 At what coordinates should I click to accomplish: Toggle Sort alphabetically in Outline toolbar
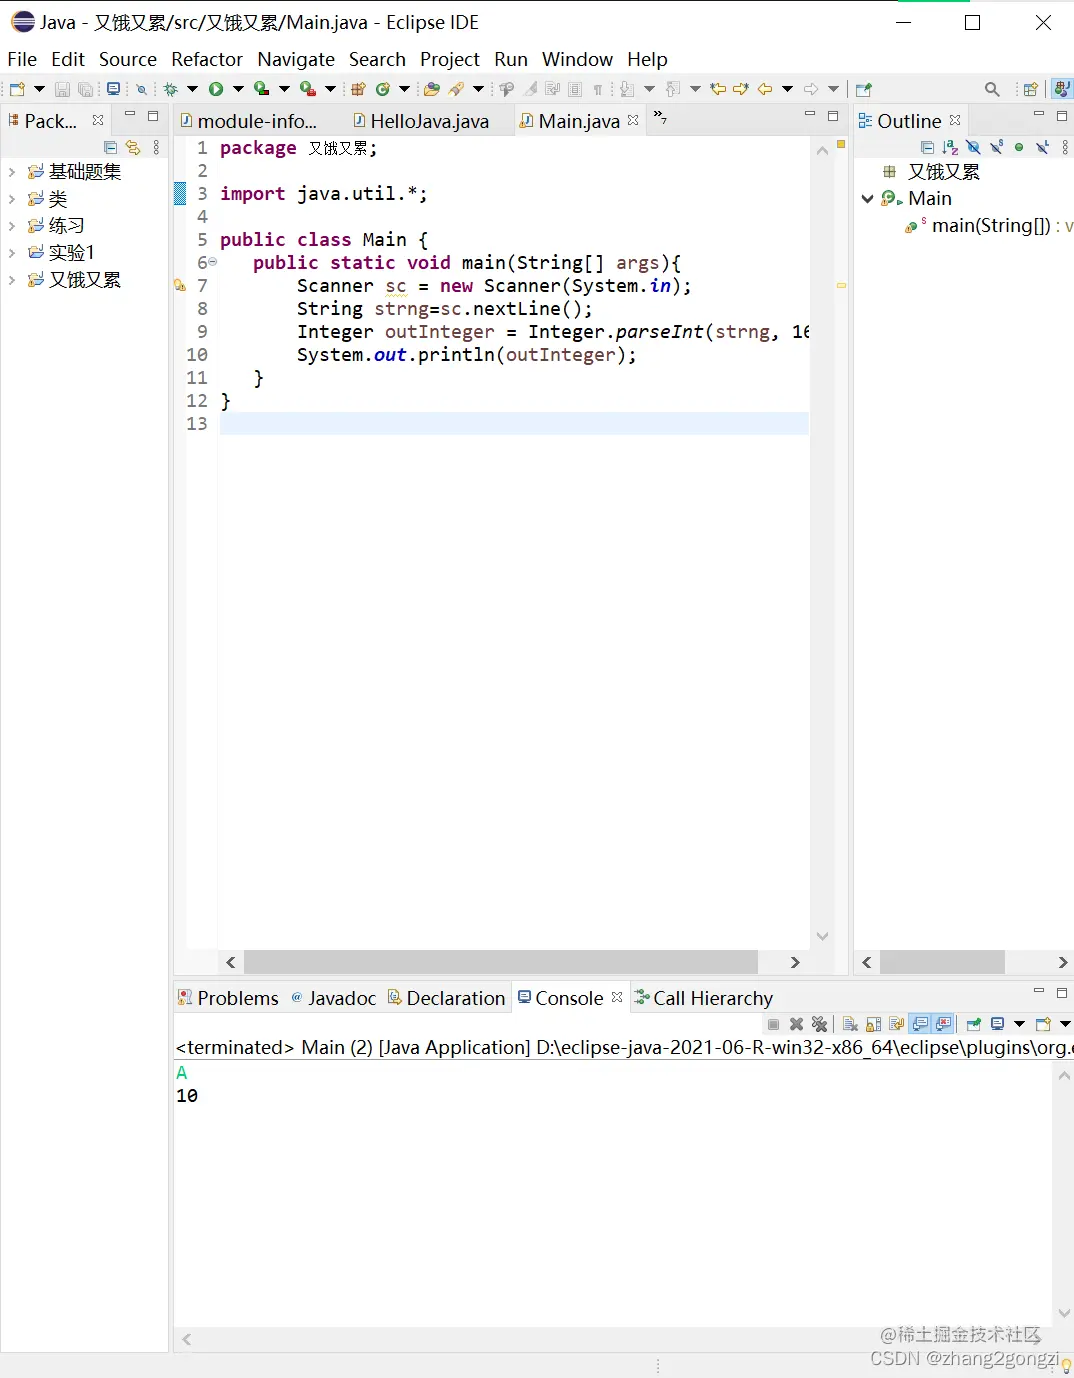950,148
